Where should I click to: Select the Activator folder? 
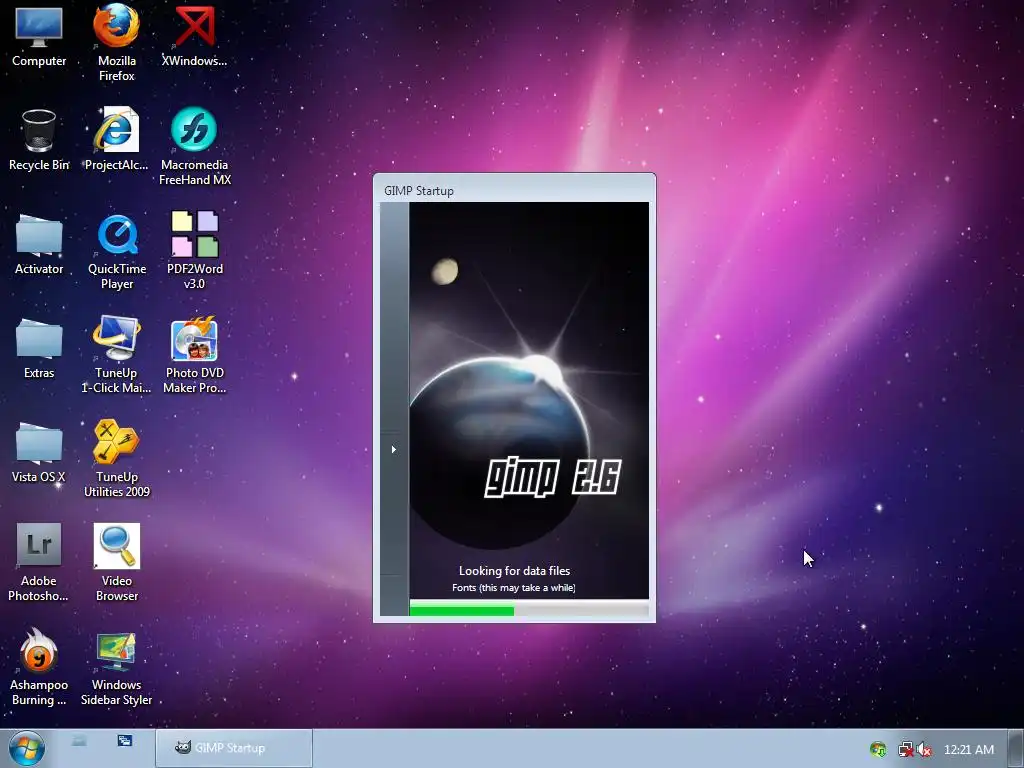39,244
